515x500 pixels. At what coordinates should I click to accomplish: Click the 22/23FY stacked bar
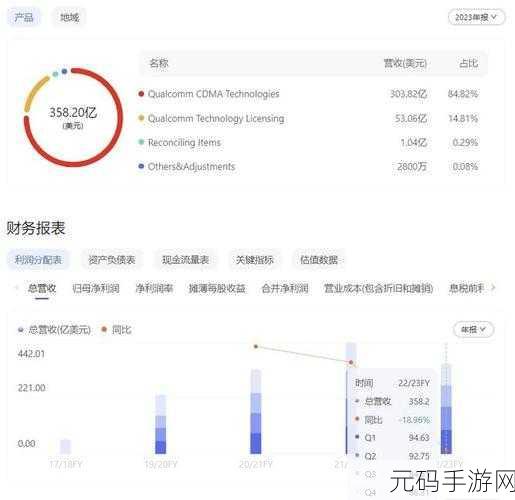coord(446,409)
